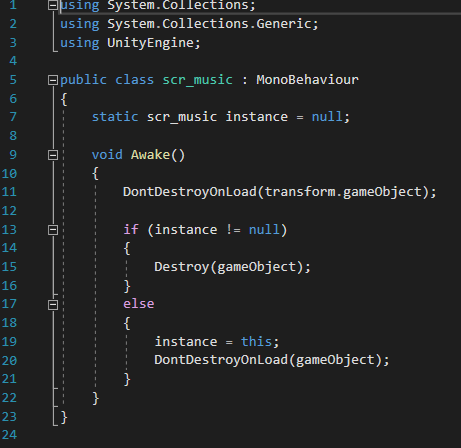Click transform.gameObject argument on line 11
This screenshot has width=461, height=448.
343,192
